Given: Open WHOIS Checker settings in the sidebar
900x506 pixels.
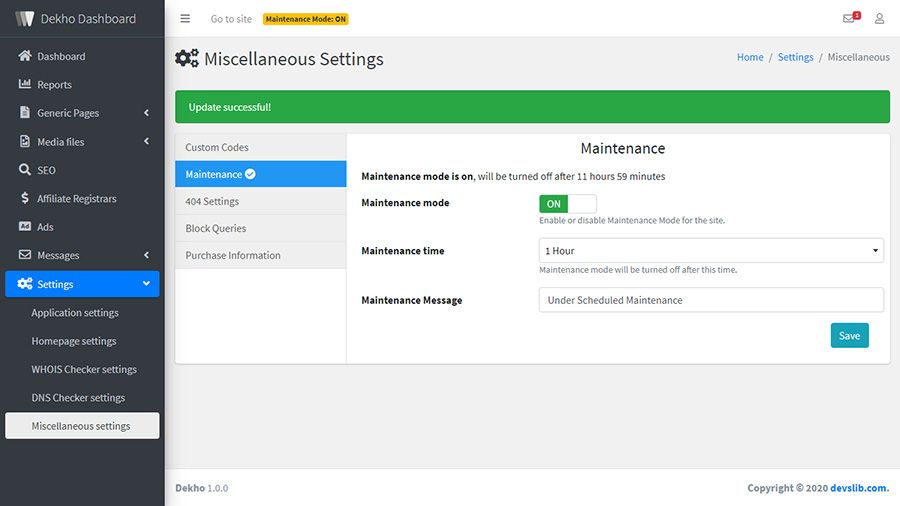Looking at the screenshot, I should coord(84,369).
